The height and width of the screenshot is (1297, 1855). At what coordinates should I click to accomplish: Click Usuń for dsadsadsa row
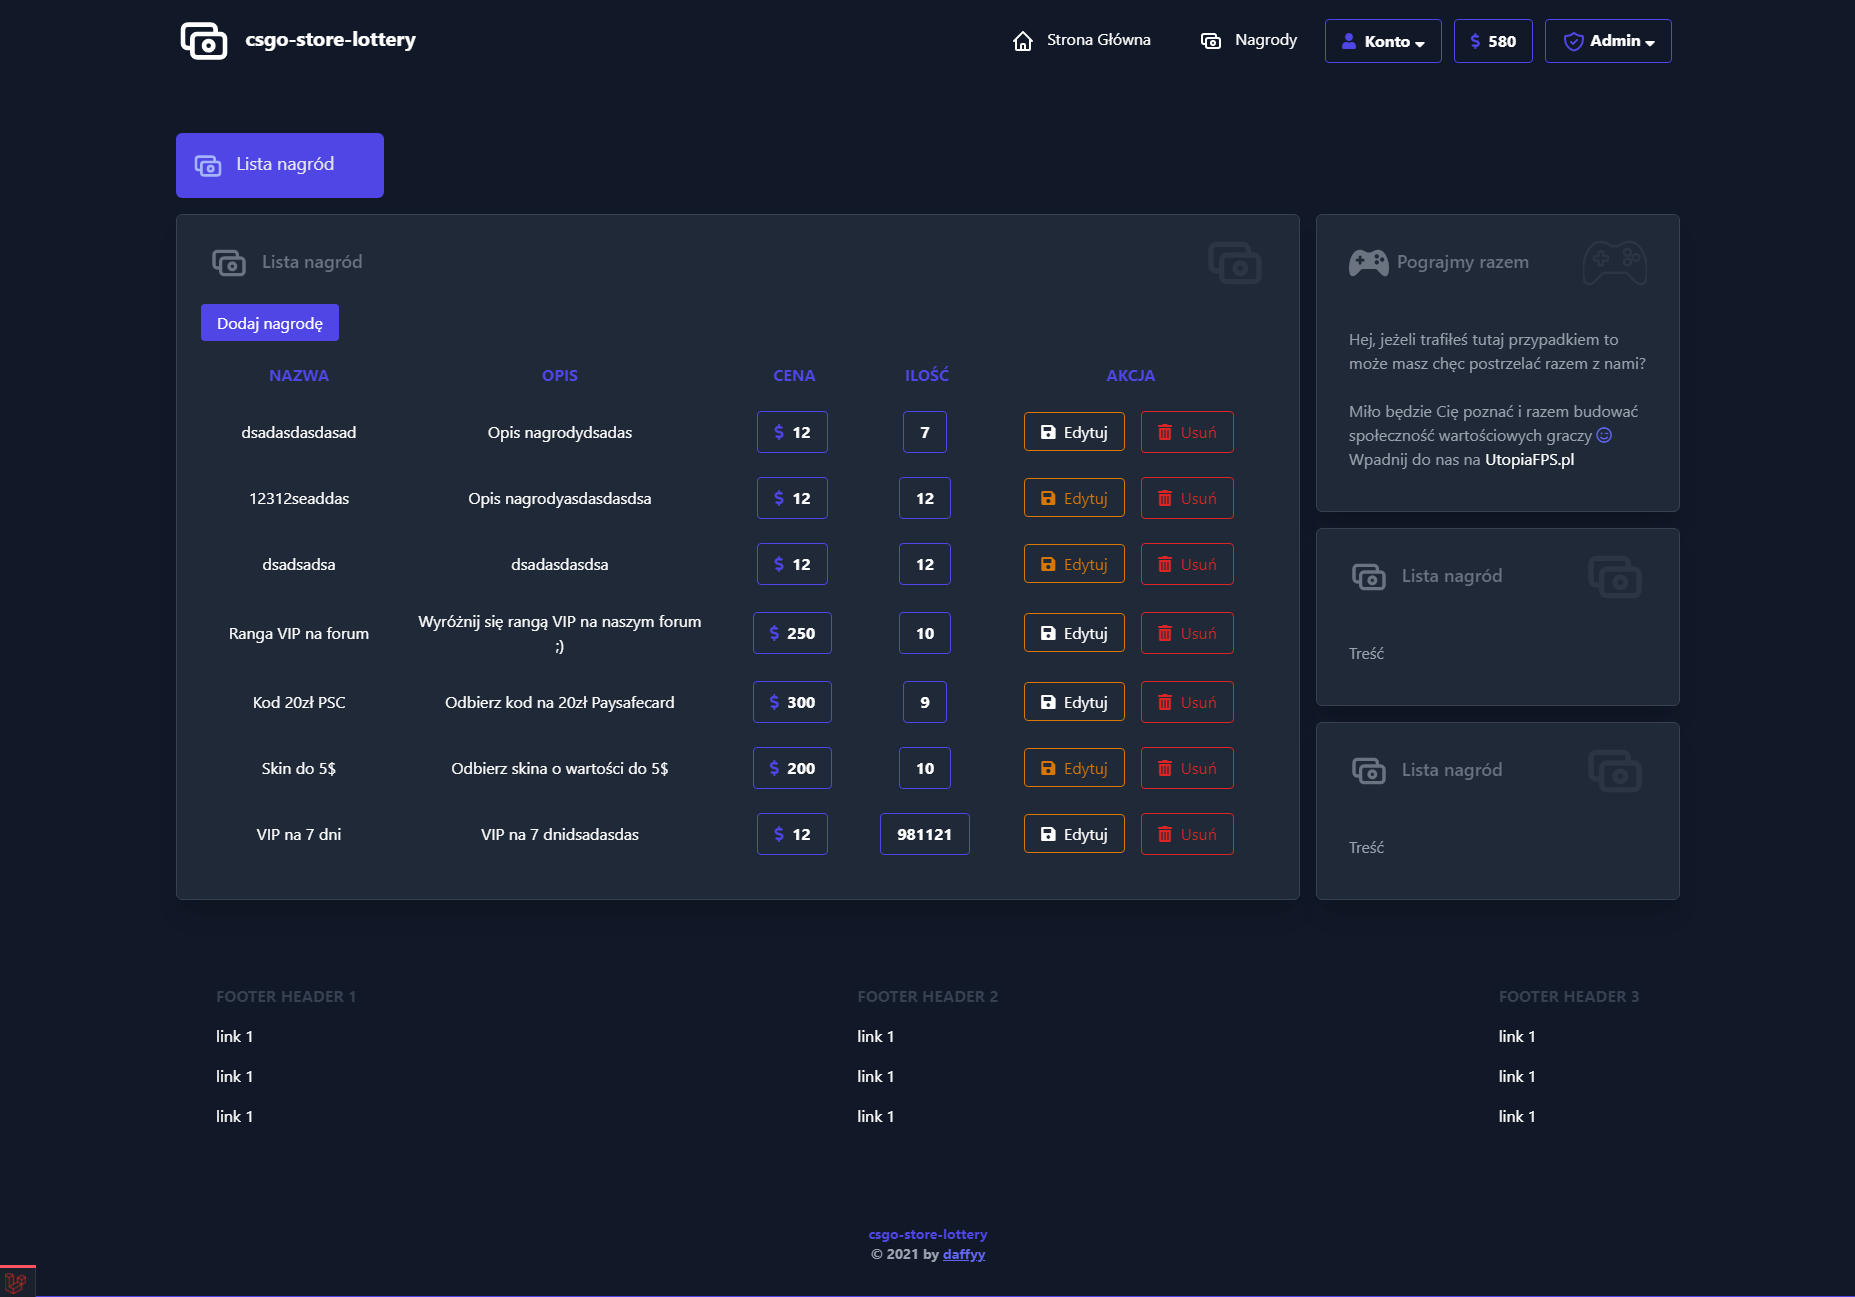(x=1187, y=564)
